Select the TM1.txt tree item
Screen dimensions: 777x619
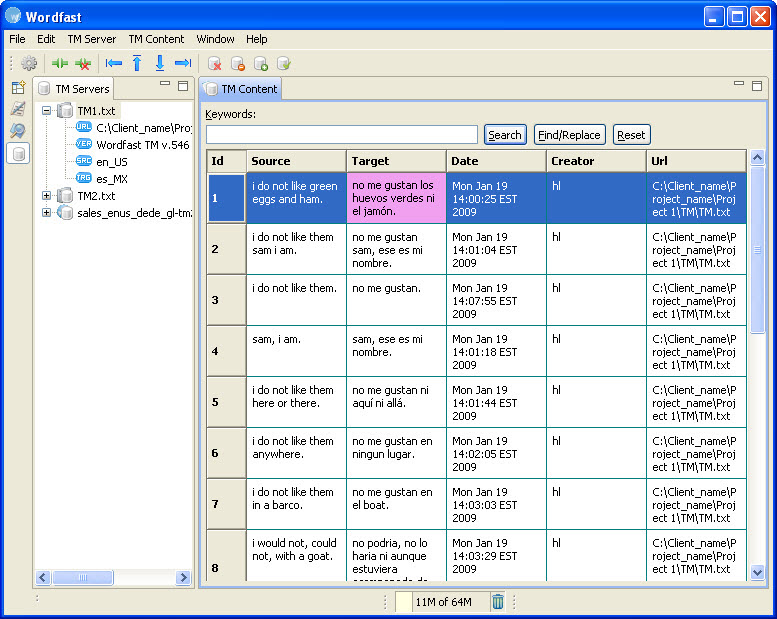(x=96, y=111)
